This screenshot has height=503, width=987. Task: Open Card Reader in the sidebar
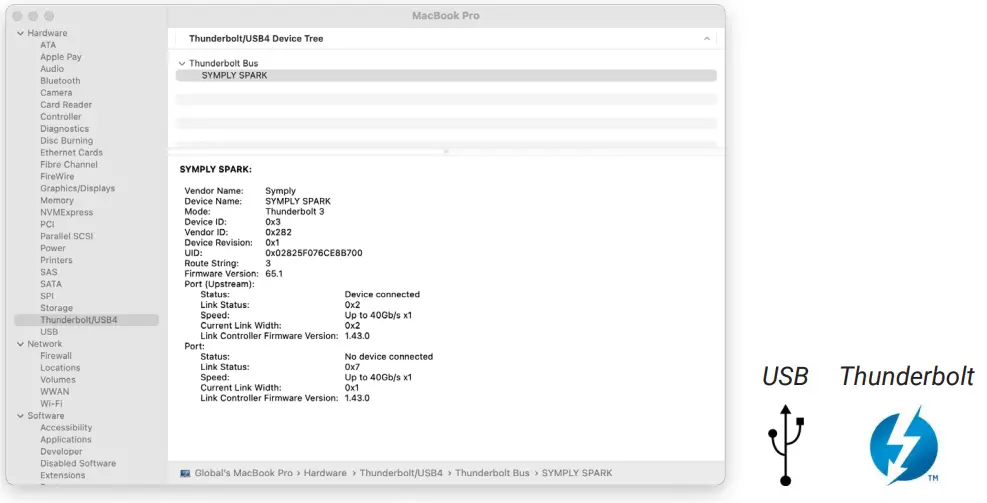[x=66, y=105]
